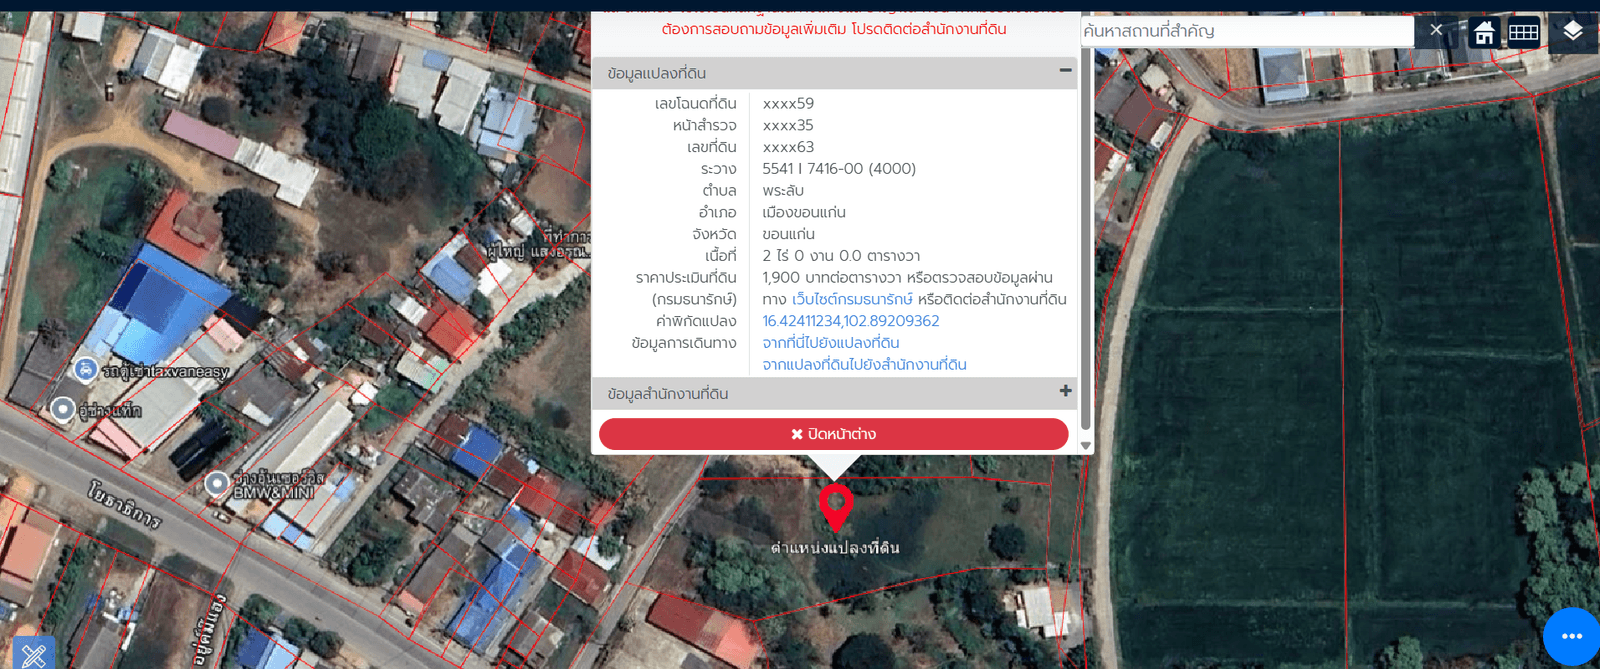Click the ระวาง value 5541 I 7416-00 (4000)
1600x669 pixels.
(x=839, y=169)
